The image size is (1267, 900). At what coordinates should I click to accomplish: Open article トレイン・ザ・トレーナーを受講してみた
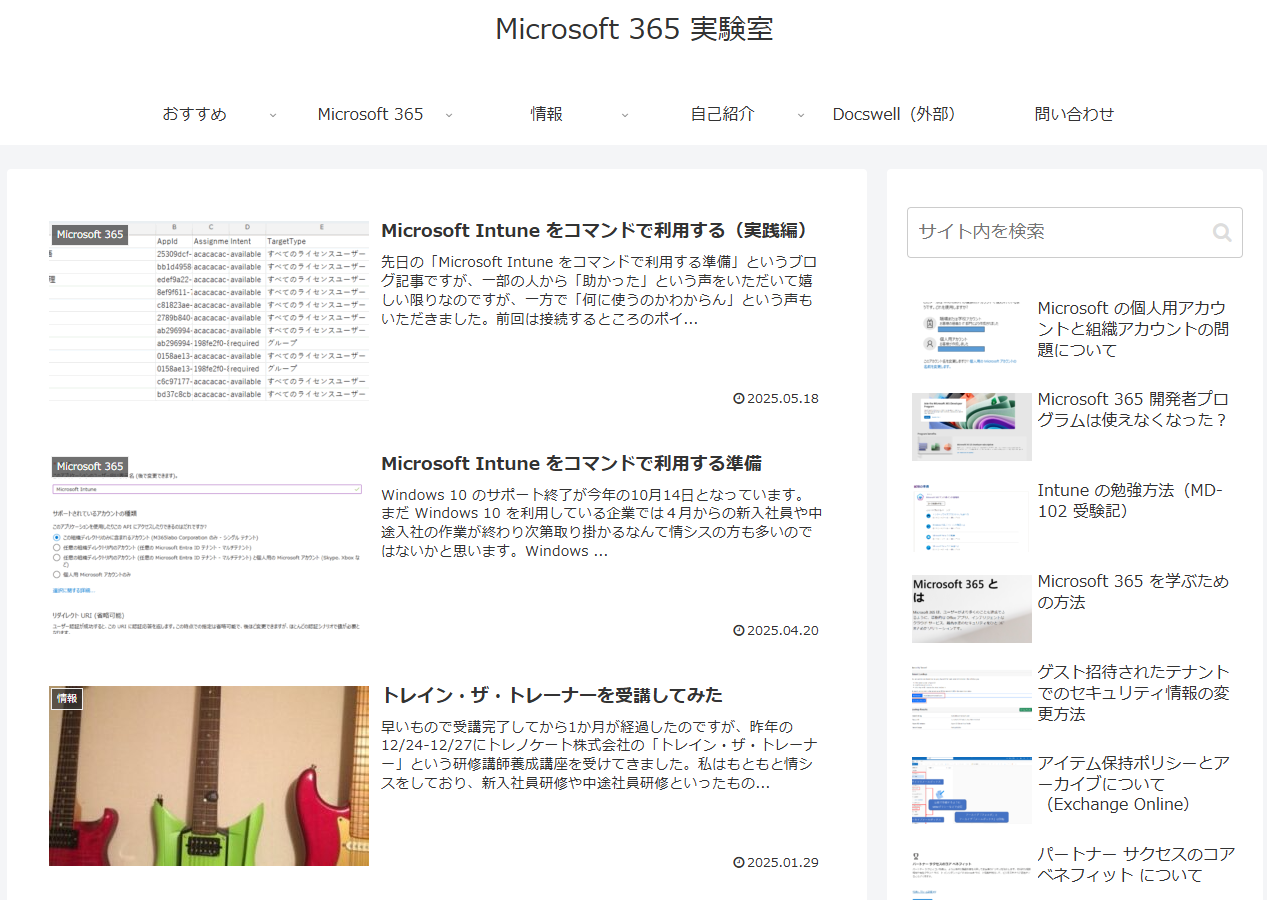coord(551,695)
